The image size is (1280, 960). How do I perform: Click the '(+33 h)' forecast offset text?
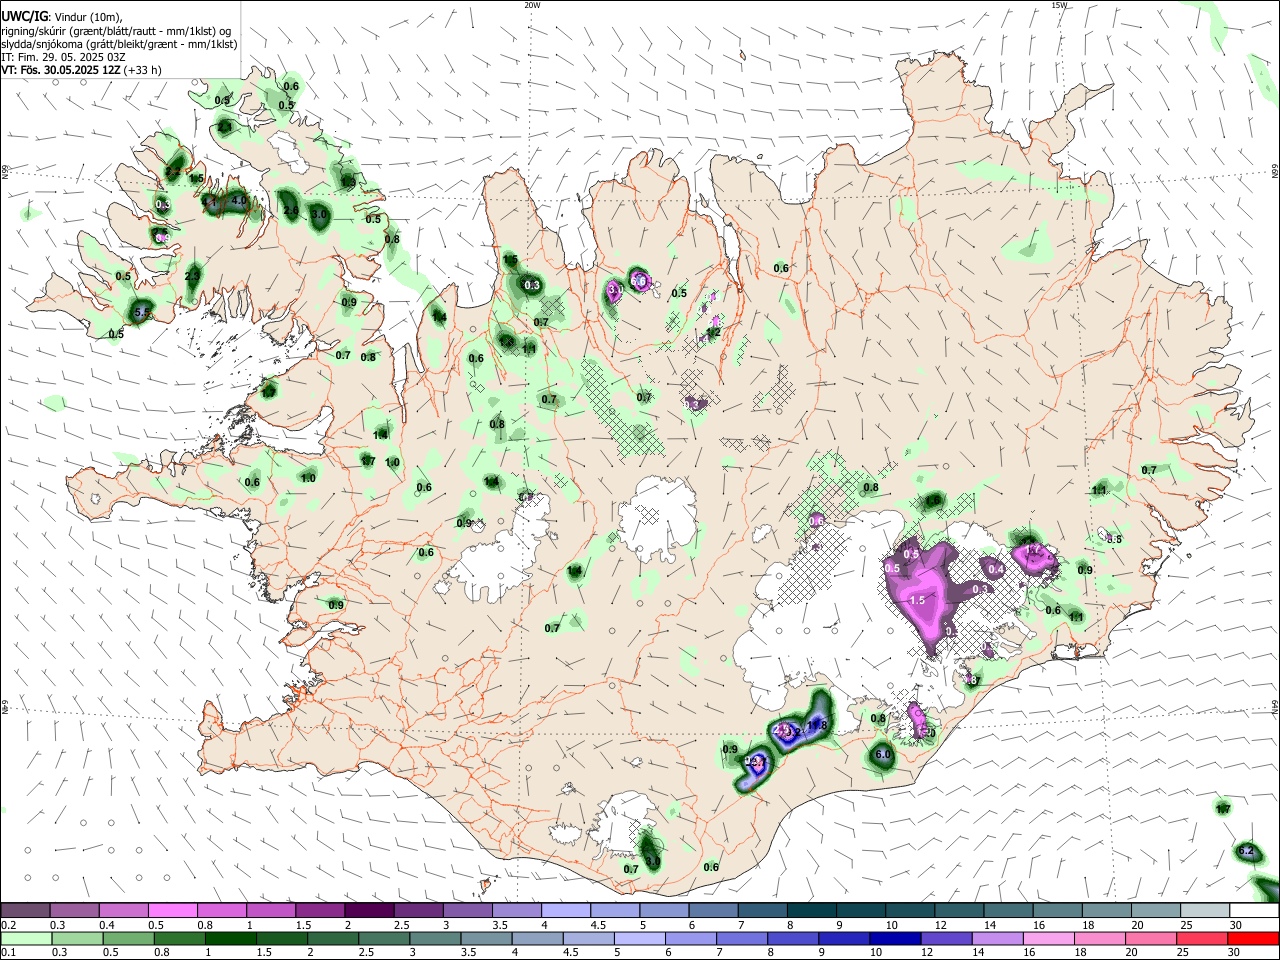click(x=143, y=70)
